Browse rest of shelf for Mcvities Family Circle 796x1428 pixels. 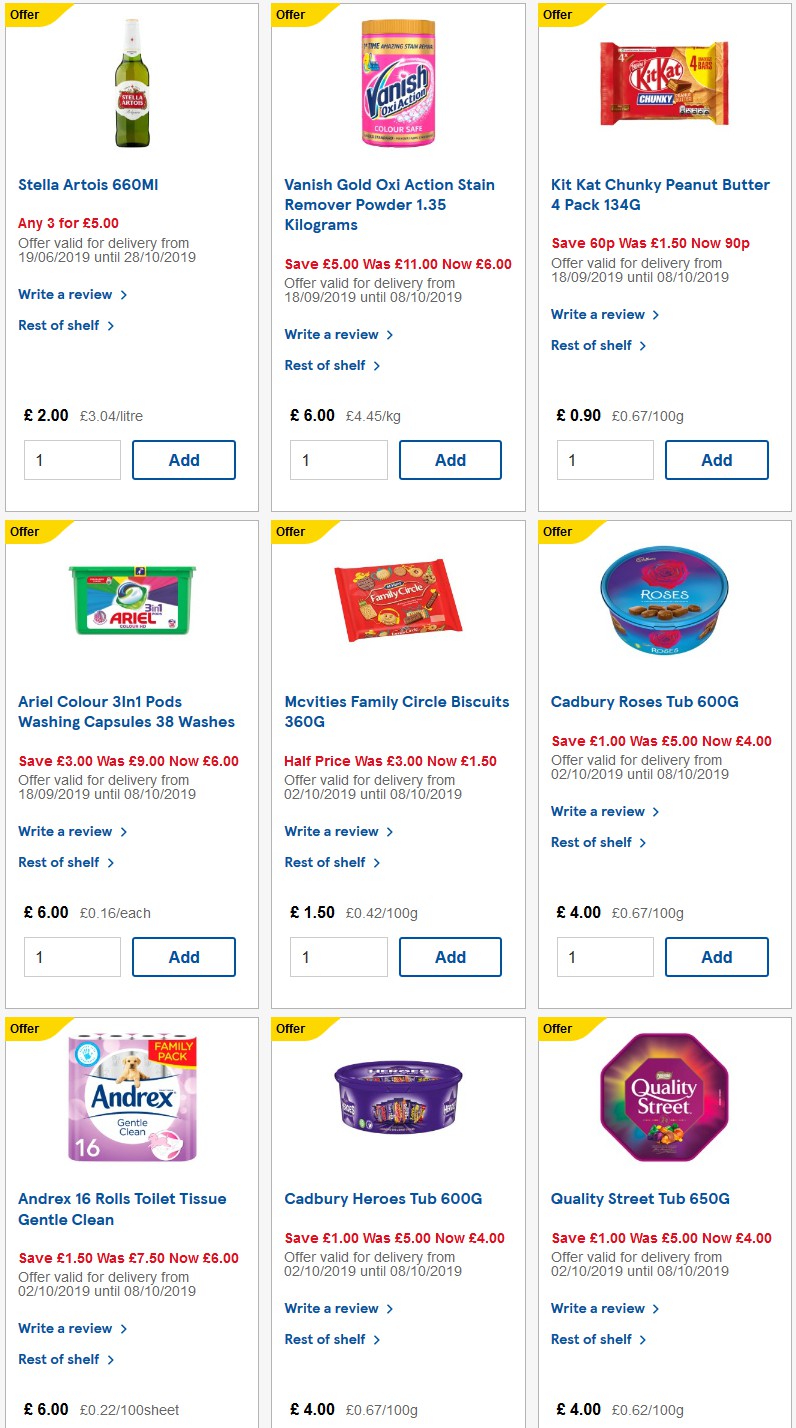pos(327,861)
